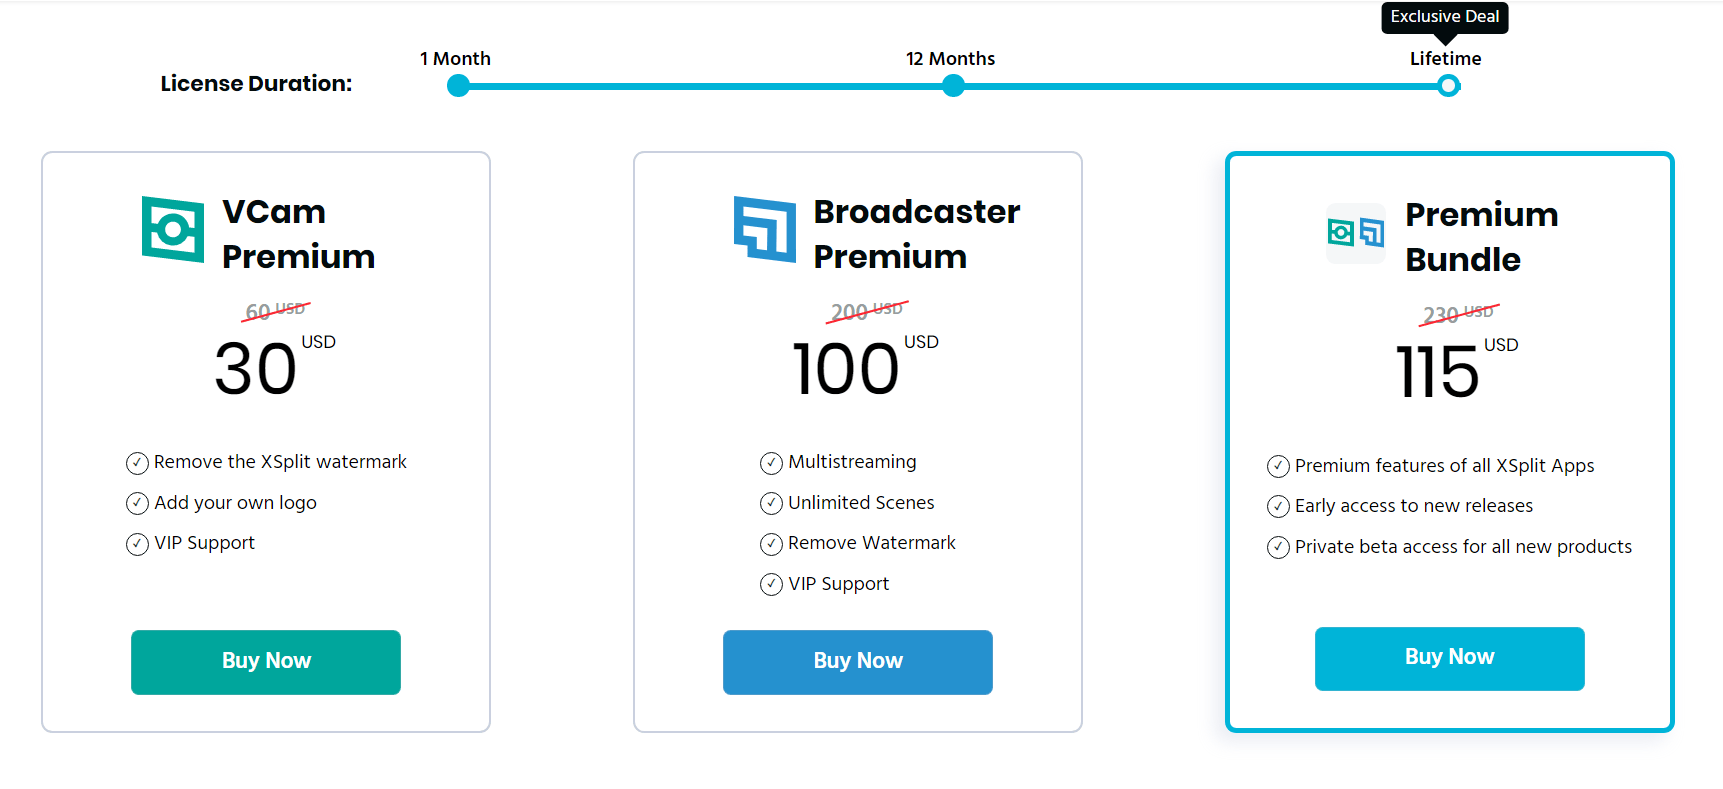Click the Premium Bundle card title
Image resolution: width=1723 pixels, height=789 pixels.
[x=1481, y=237]
